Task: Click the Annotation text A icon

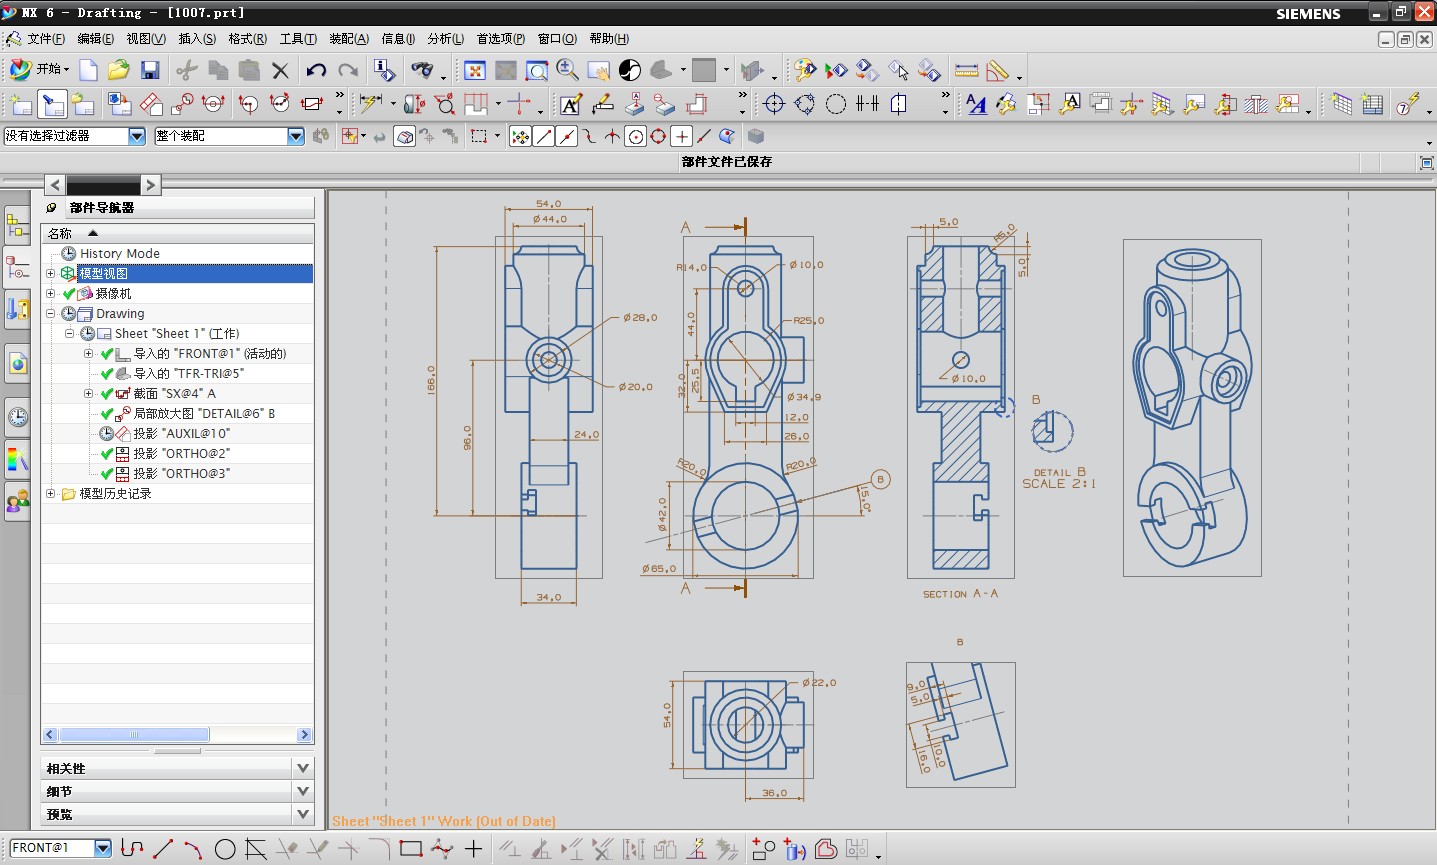Action: point(570,104)
